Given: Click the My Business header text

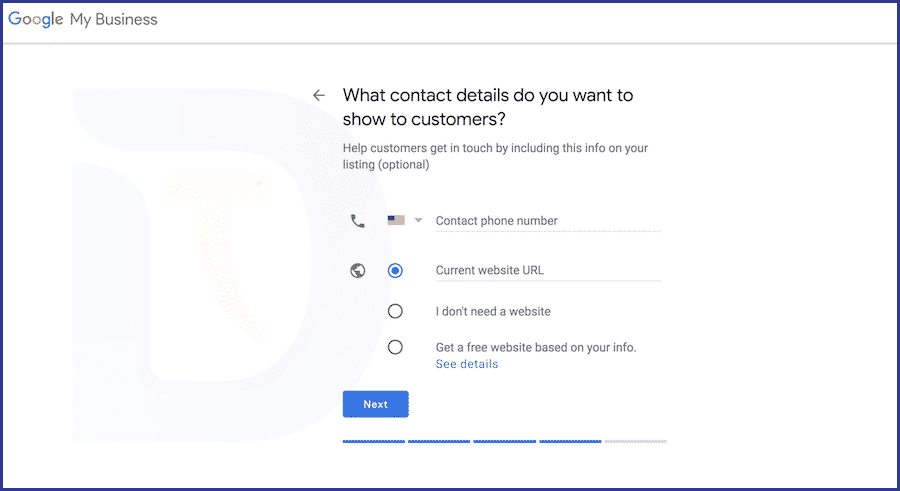Looking at the screenshot, I should tap(114, 20).
